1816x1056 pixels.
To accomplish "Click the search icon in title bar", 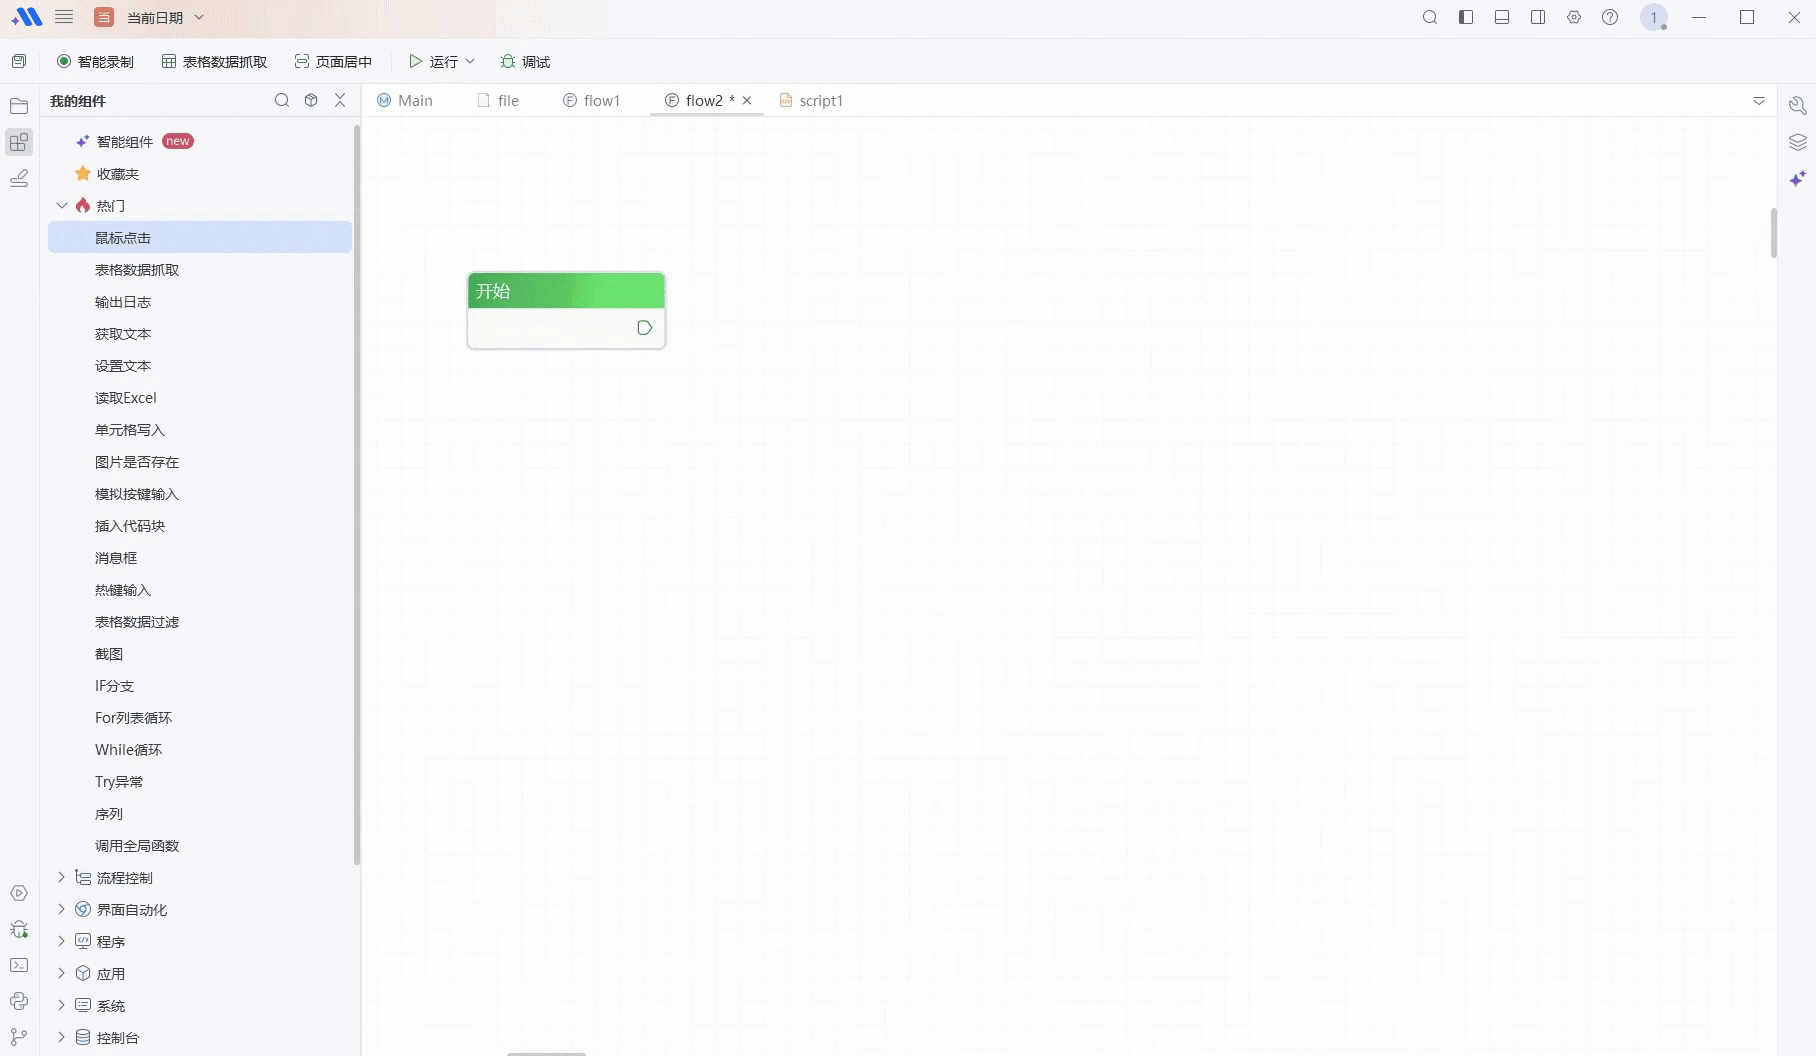I will [x=1430, y=17].
